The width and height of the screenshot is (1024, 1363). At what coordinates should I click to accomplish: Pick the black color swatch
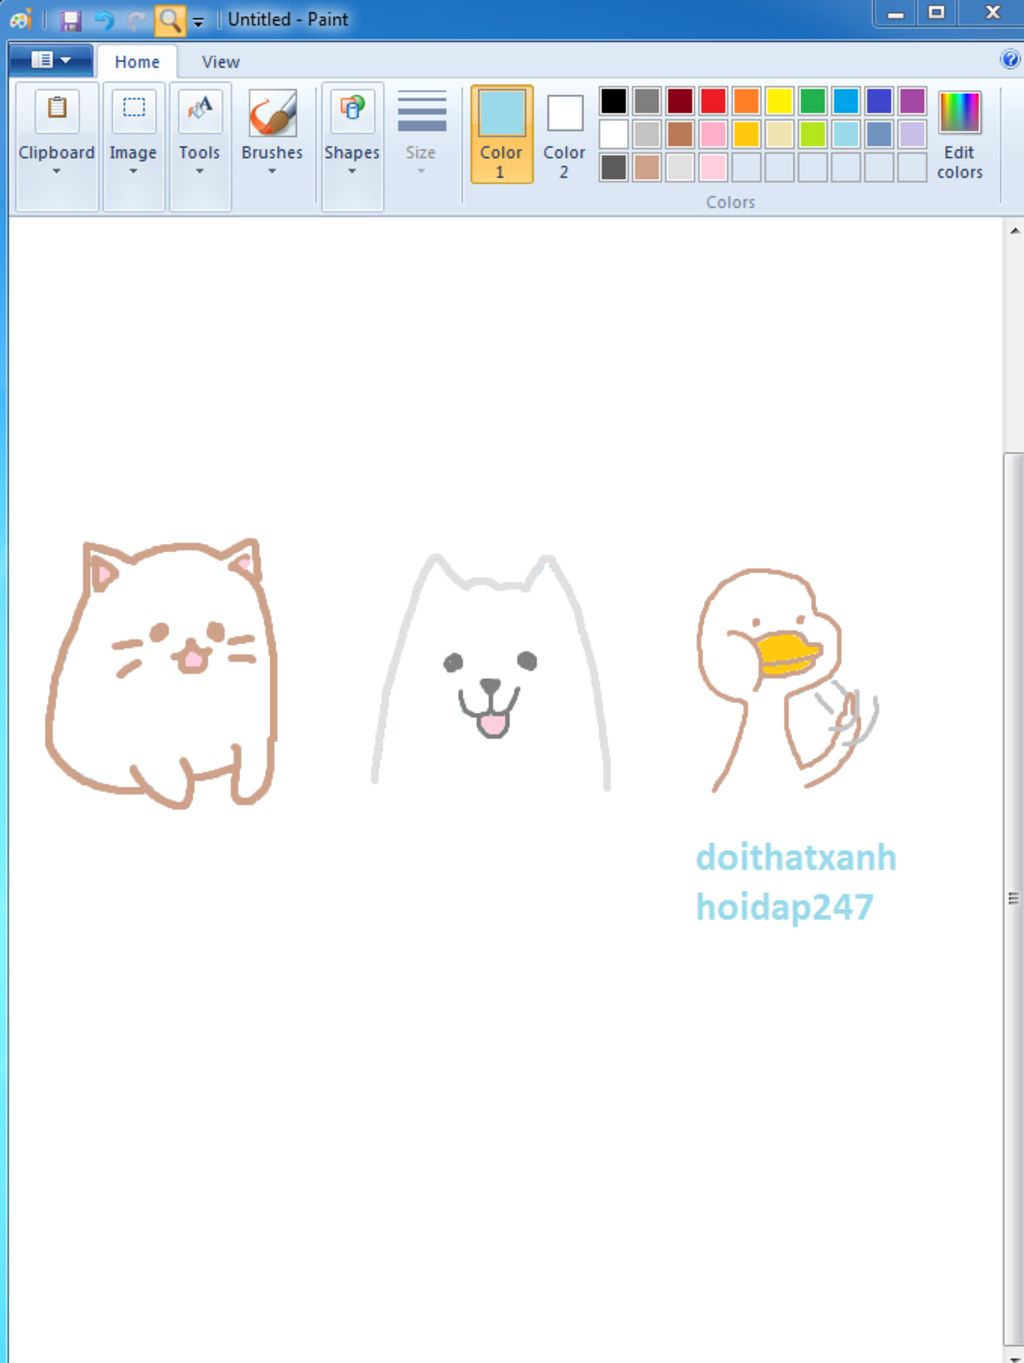[x=614, y=101]
